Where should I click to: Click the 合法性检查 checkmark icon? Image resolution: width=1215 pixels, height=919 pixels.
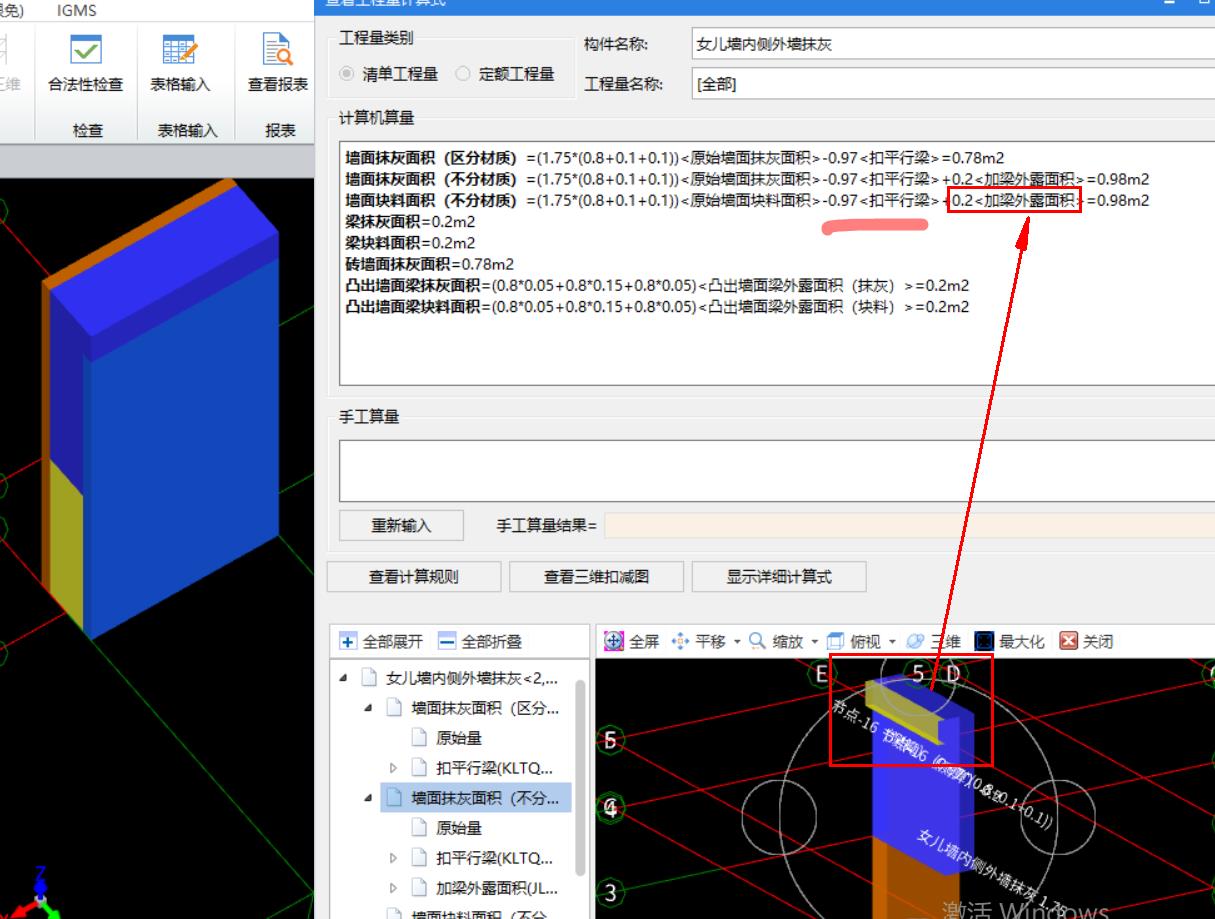86,49
